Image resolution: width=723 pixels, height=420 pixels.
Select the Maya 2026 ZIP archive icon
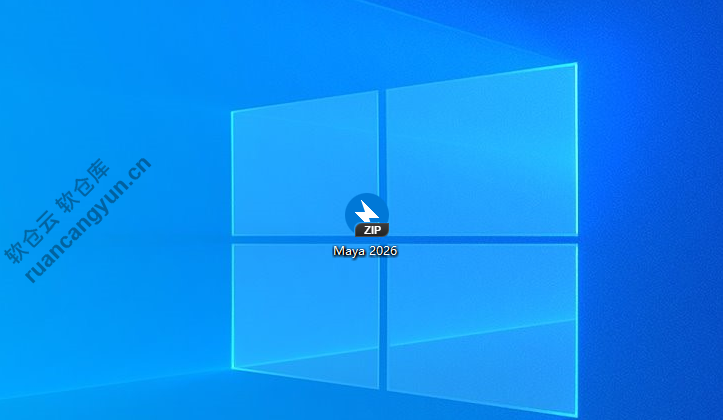point(366,216)
